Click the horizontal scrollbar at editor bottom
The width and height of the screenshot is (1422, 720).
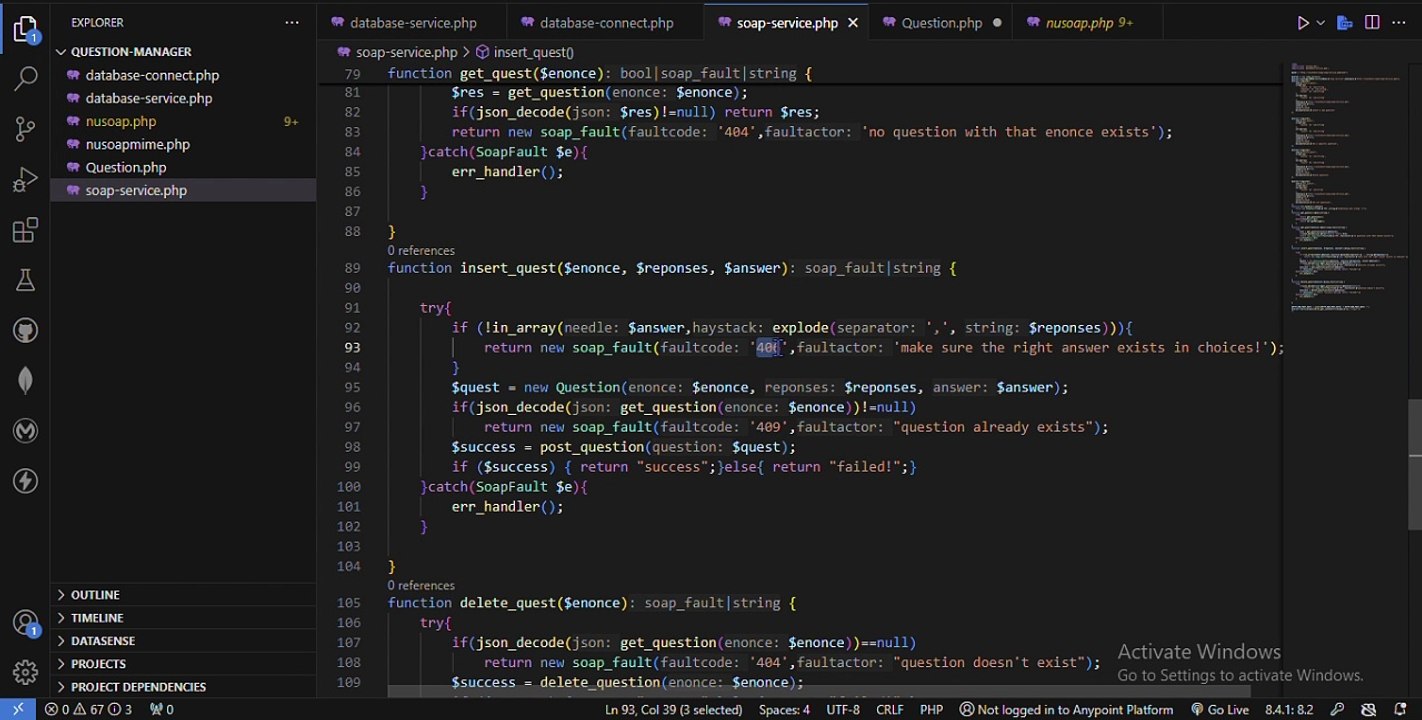(818, 692)
